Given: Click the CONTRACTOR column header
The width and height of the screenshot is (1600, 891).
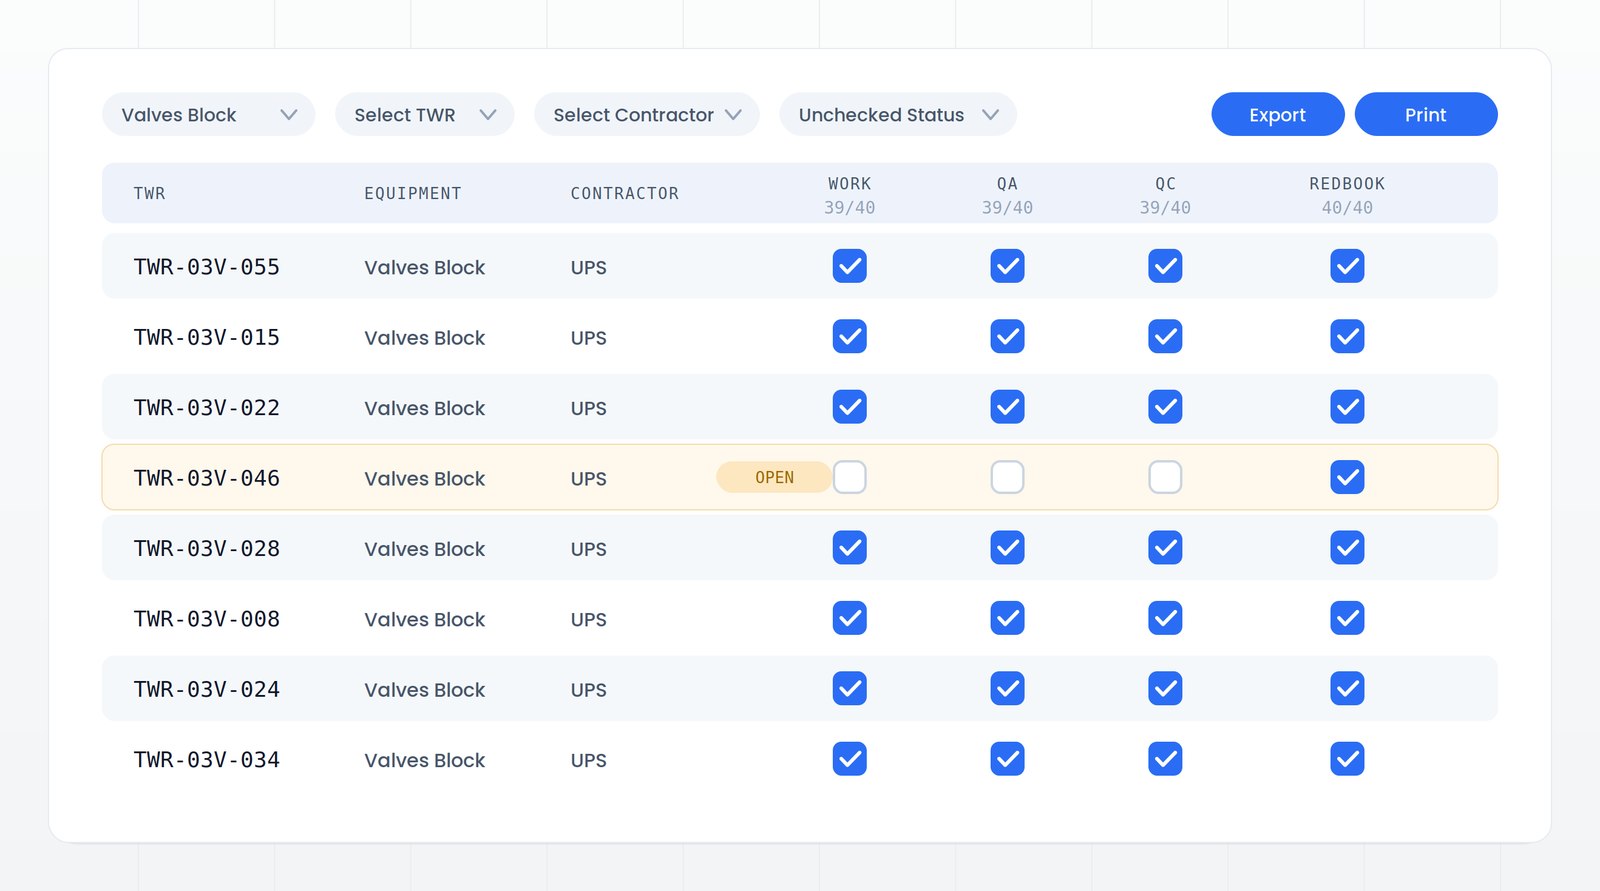Looking at the screenshot, I should [x=624, y=194].
